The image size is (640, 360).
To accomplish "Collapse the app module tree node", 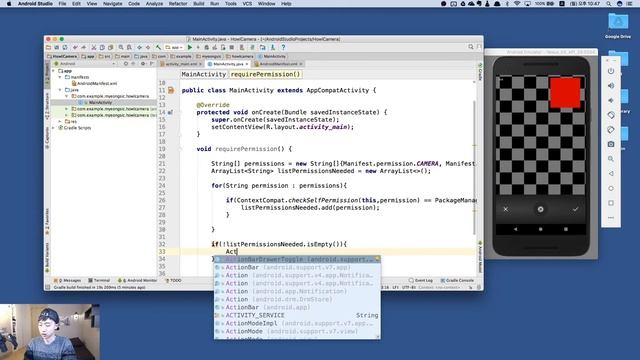I will (53, 71).
